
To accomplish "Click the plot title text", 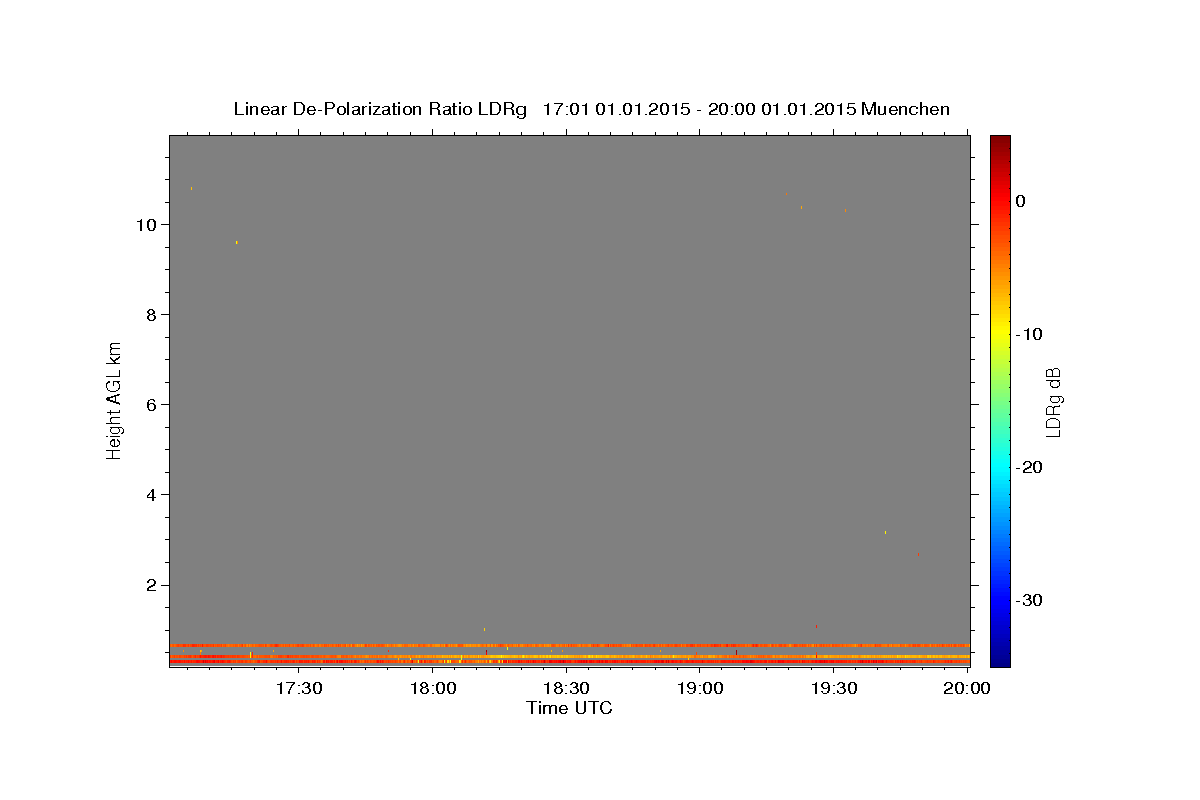I will 591,109.
